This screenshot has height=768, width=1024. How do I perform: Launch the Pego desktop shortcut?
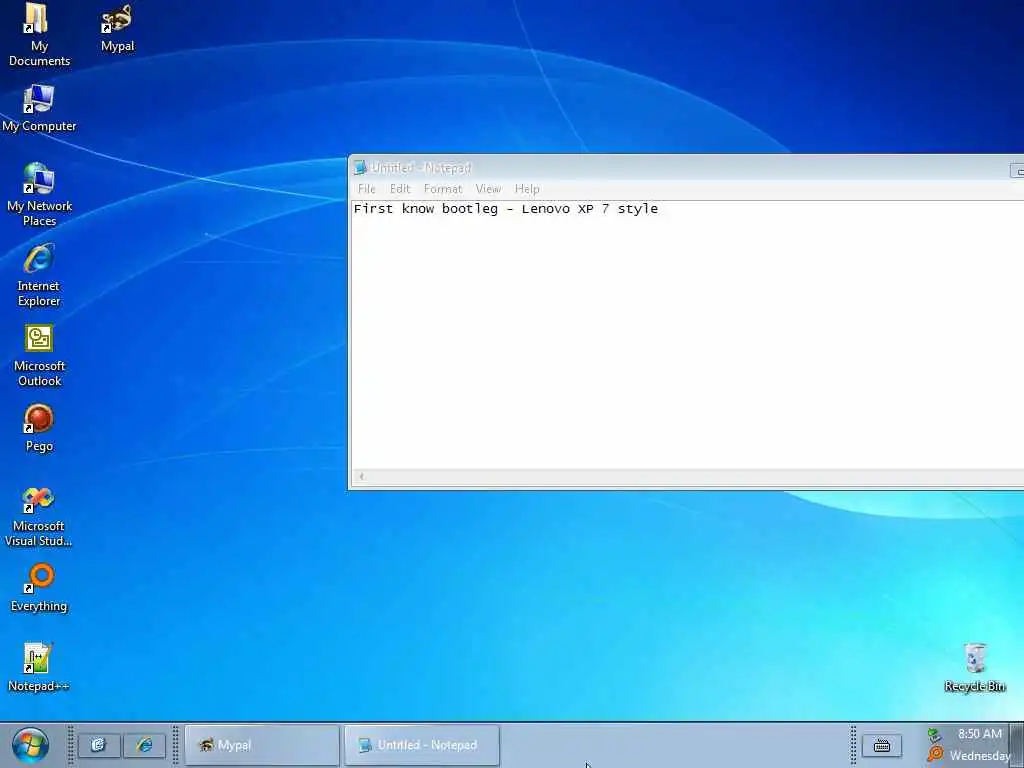(39, 428)
